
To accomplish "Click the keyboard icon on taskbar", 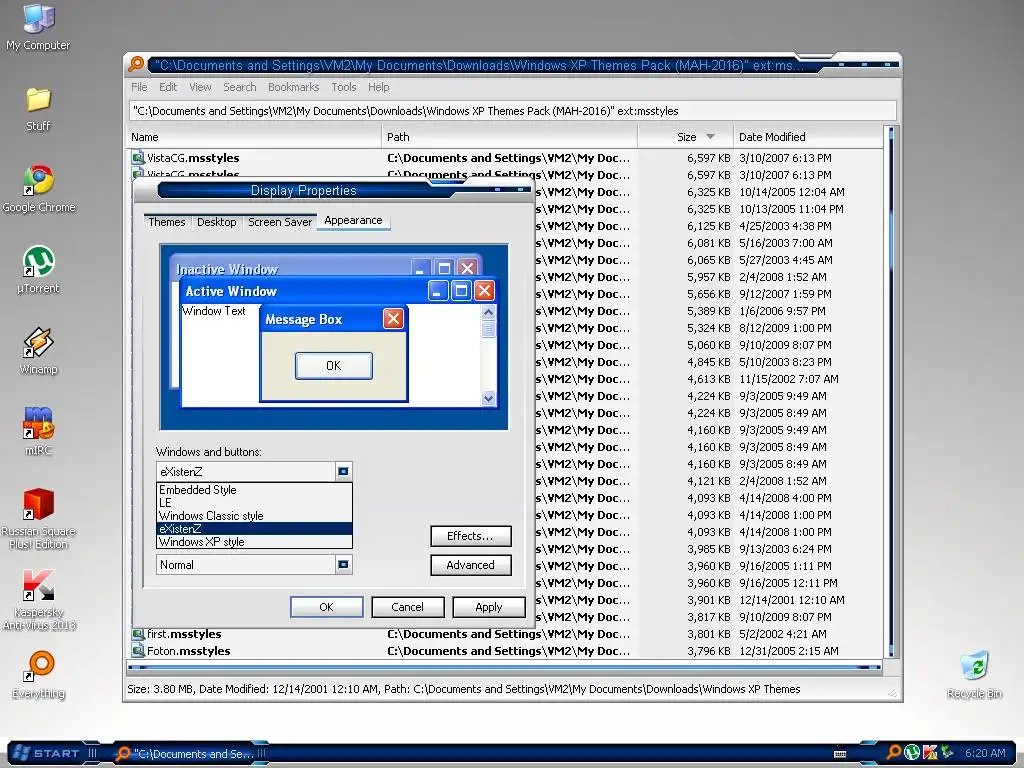I will pyautogui.click(x=840, y=754).
